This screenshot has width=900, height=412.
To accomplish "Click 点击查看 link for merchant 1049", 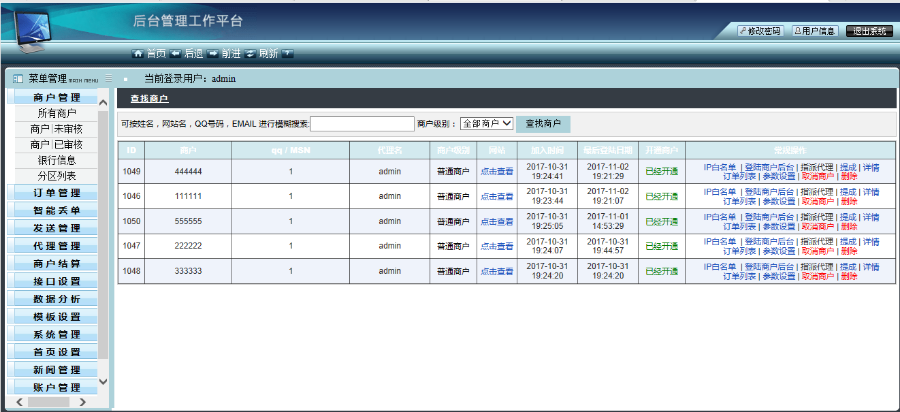I will (496, 171).
